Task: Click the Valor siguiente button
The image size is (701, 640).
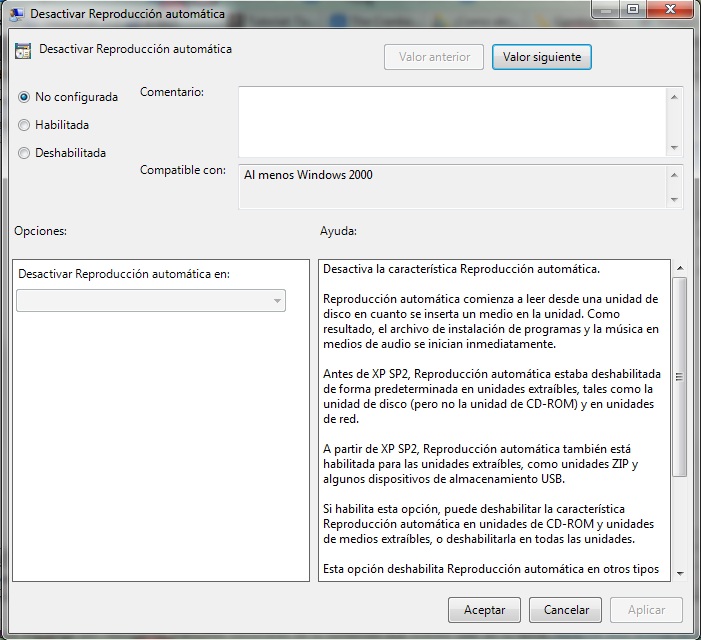Action: [x=542, y=57]
